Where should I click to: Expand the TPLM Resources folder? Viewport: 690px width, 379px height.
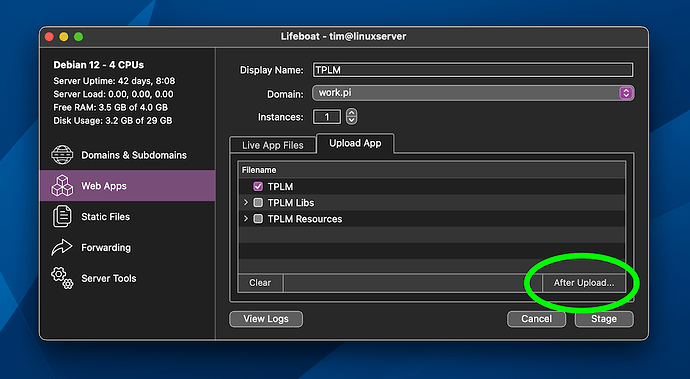click(x=246, y=219)
